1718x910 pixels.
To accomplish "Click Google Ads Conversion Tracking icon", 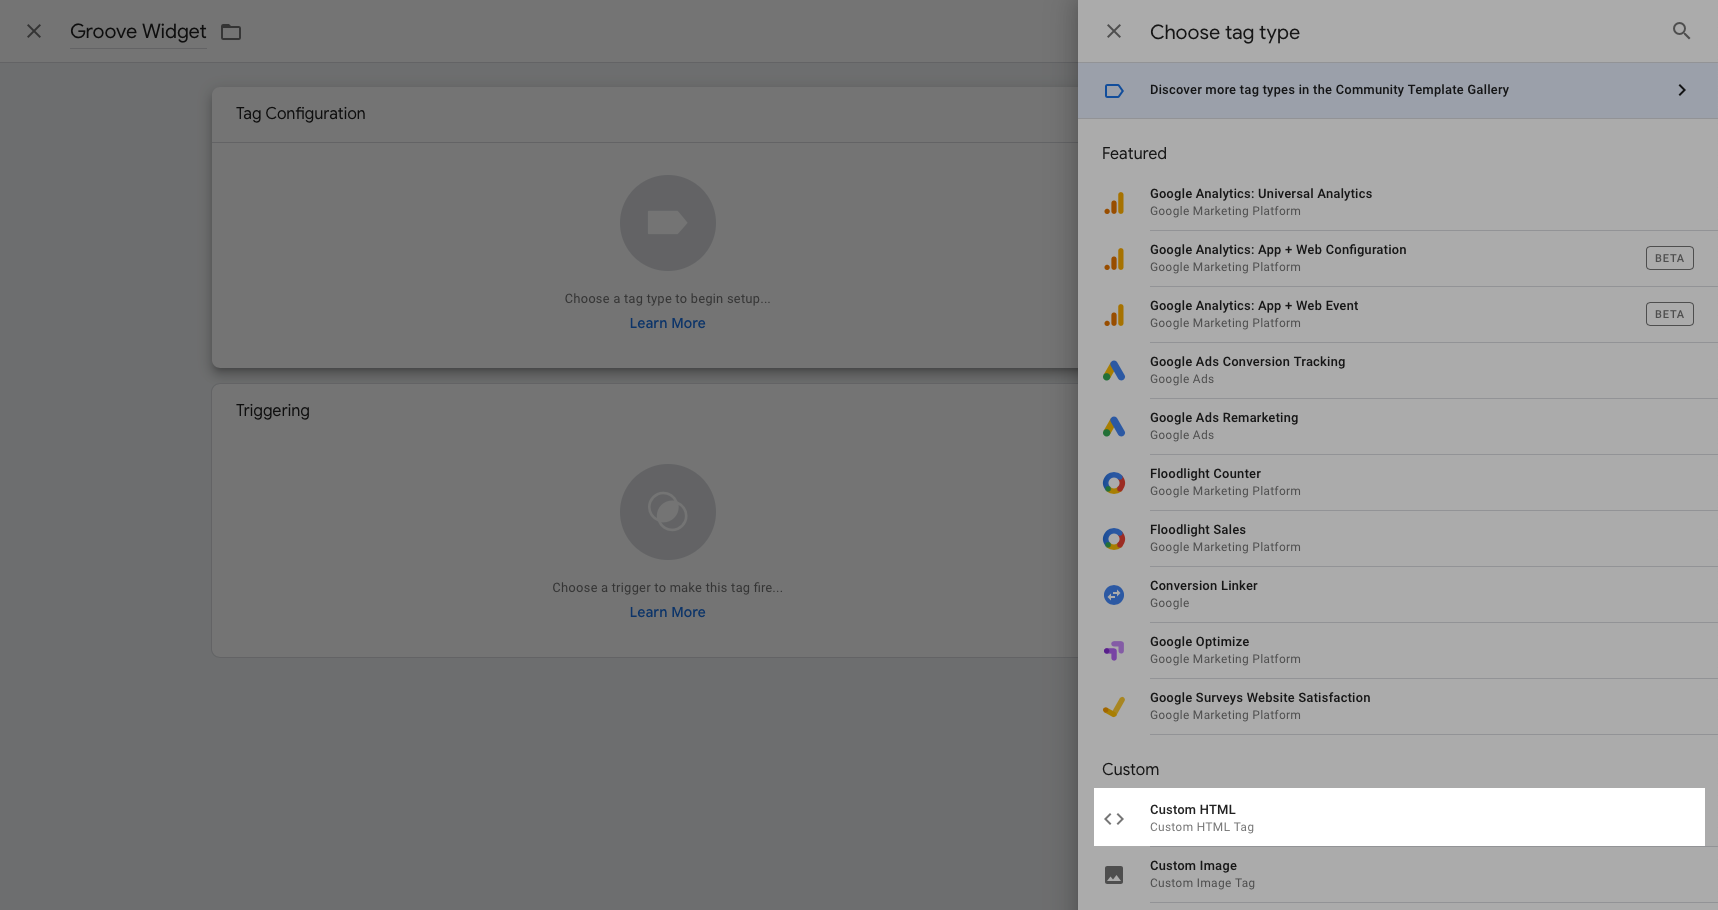I will coord(1114,371).
